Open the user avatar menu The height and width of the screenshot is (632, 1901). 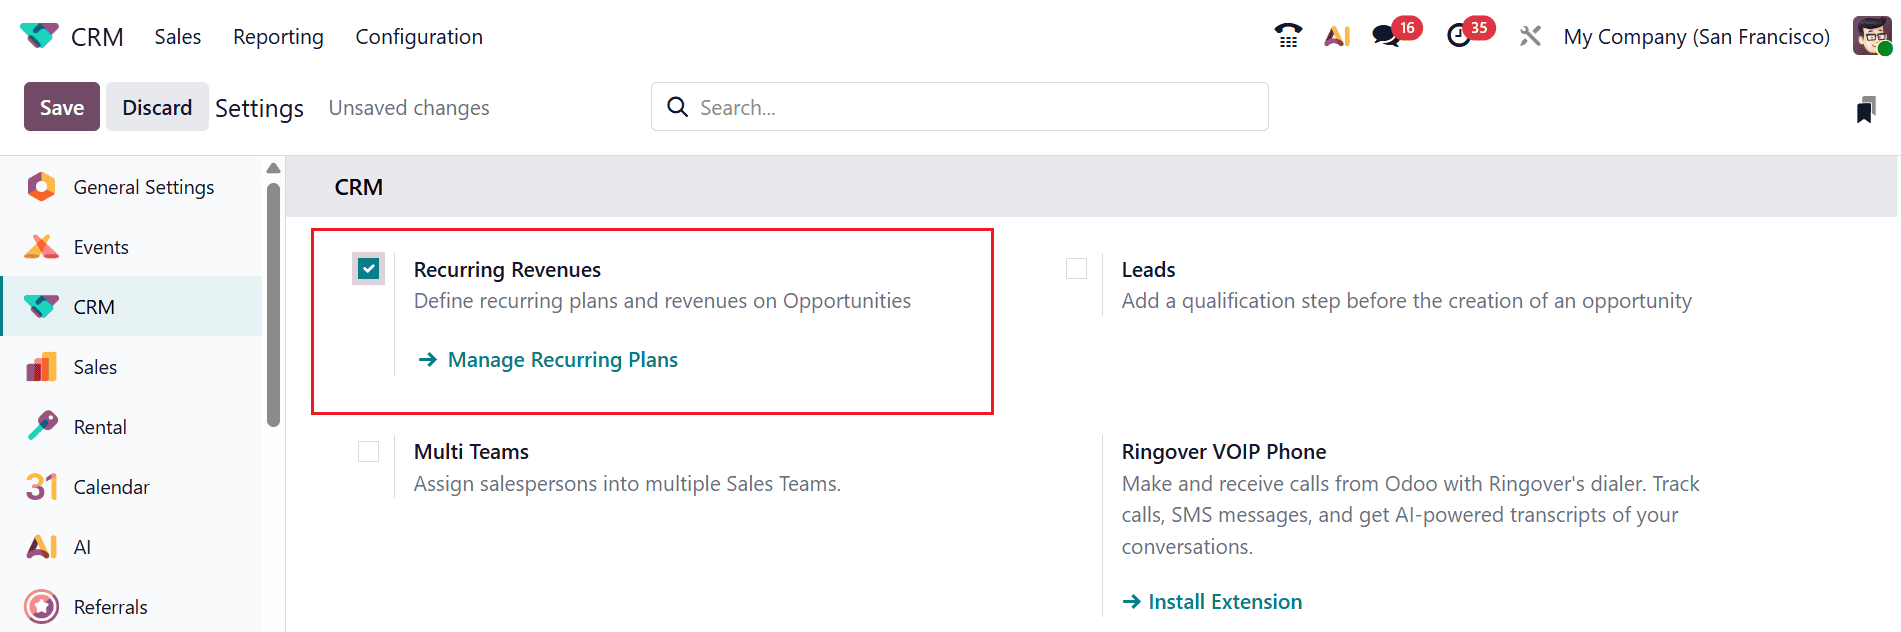coord(1872,36)
